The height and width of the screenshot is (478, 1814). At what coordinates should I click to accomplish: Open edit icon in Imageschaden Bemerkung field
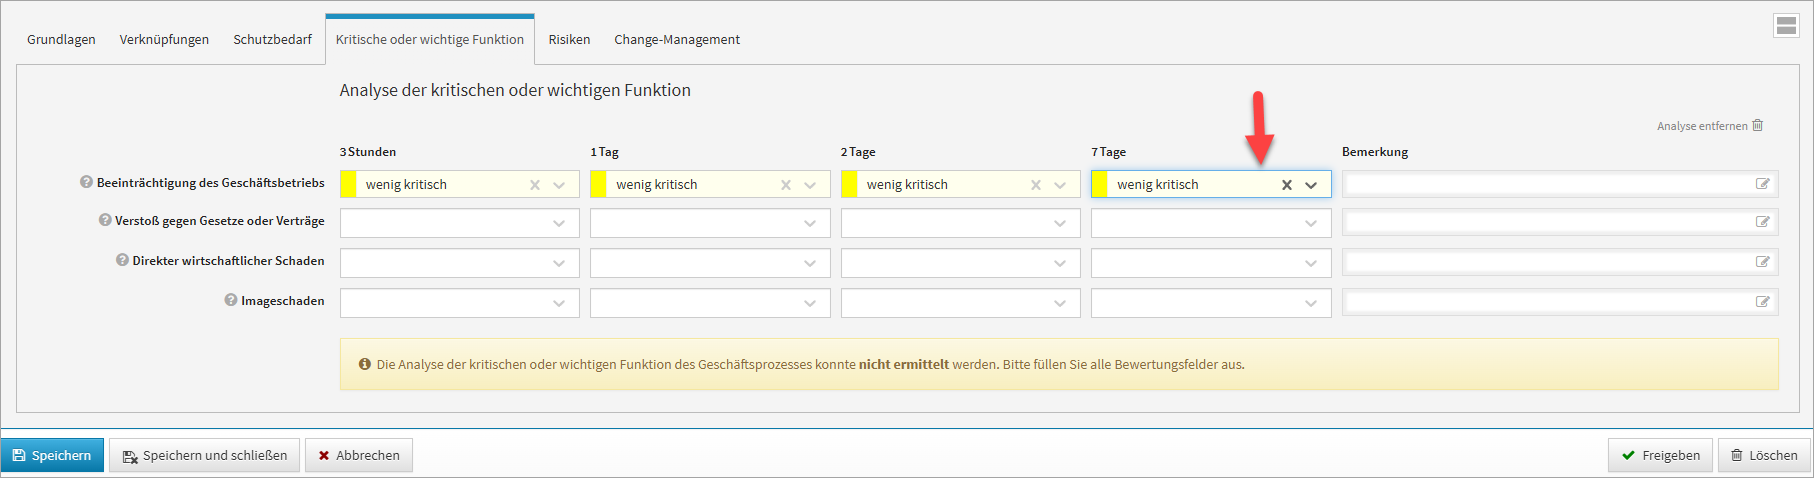click(1762, 302)
